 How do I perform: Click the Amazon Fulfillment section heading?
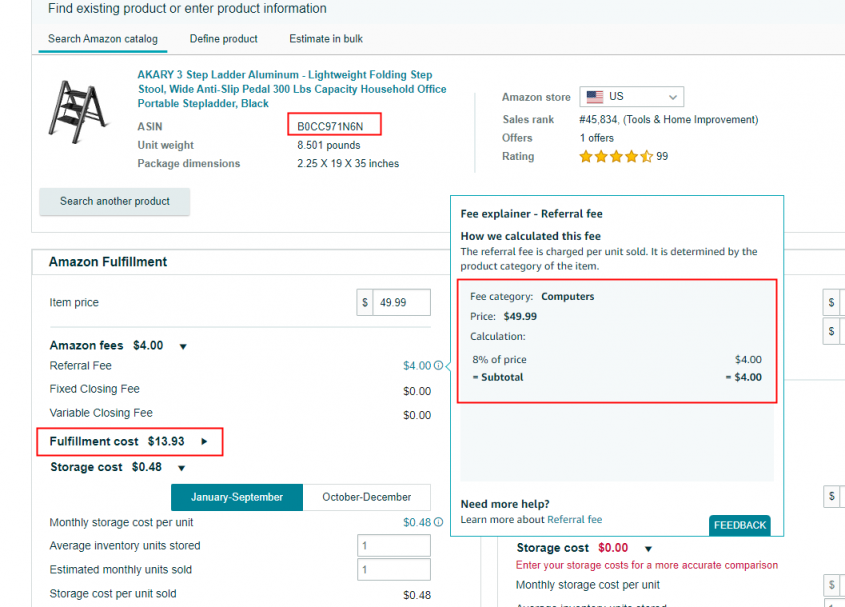108,262
